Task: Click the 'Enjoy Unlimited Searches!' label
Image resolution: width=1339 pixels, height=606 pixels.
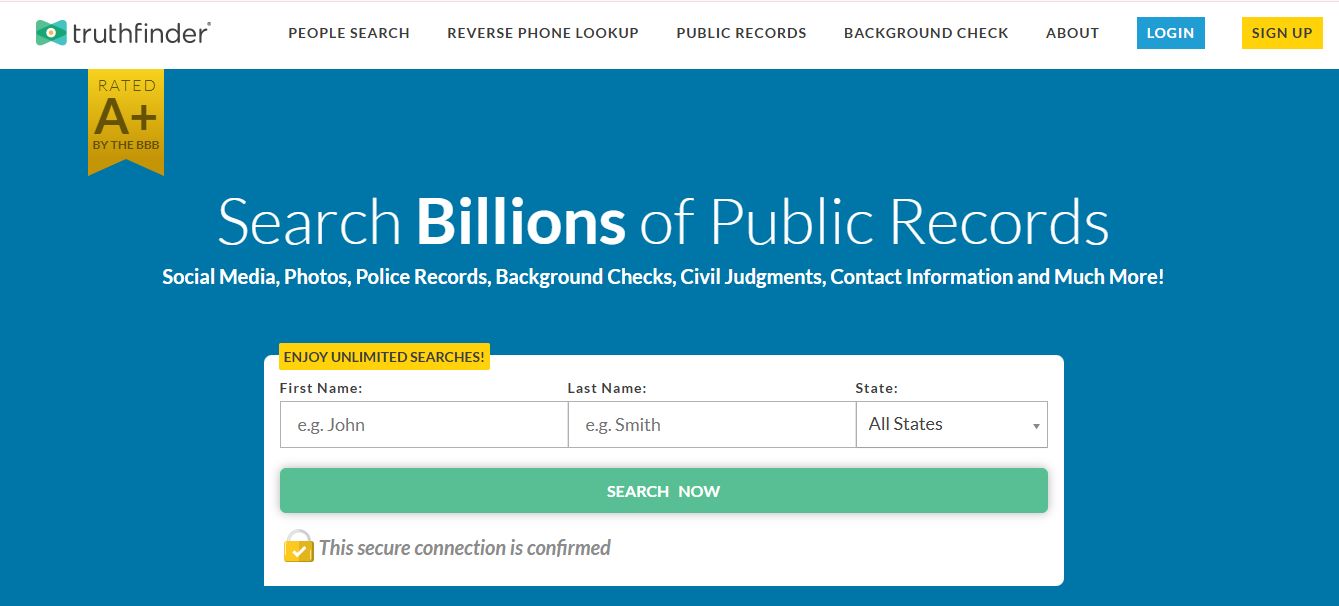Action: 384,357
